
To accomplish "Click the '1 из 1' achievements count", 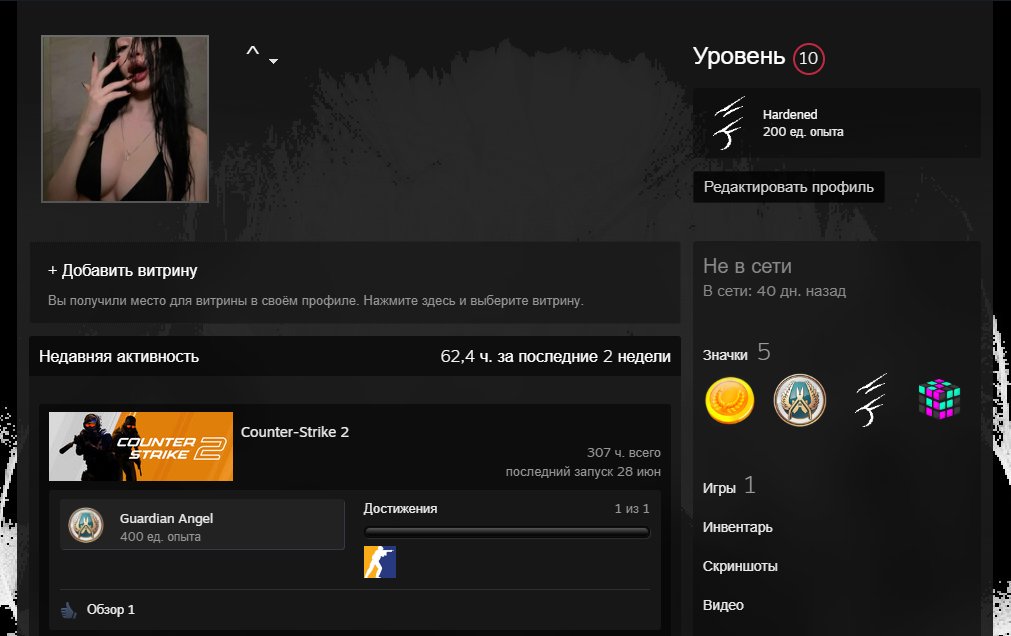I will 632,508.
